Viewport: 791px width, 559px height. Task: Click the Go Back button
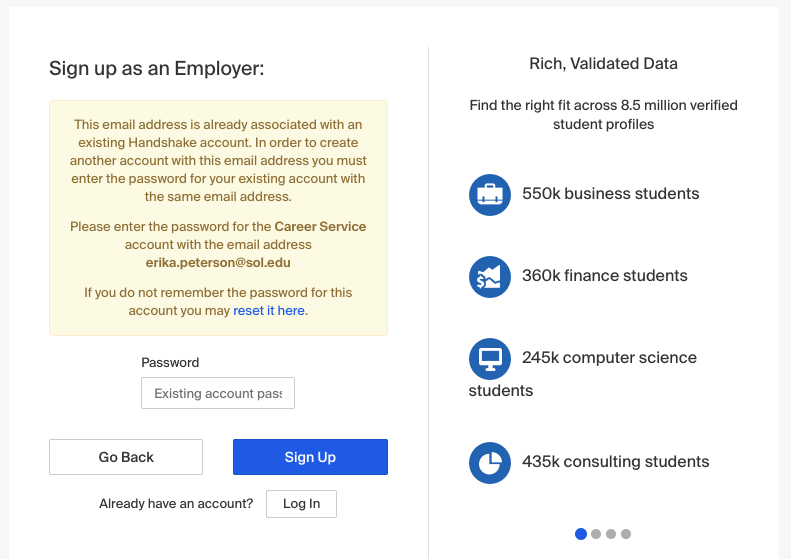[126, 457]
